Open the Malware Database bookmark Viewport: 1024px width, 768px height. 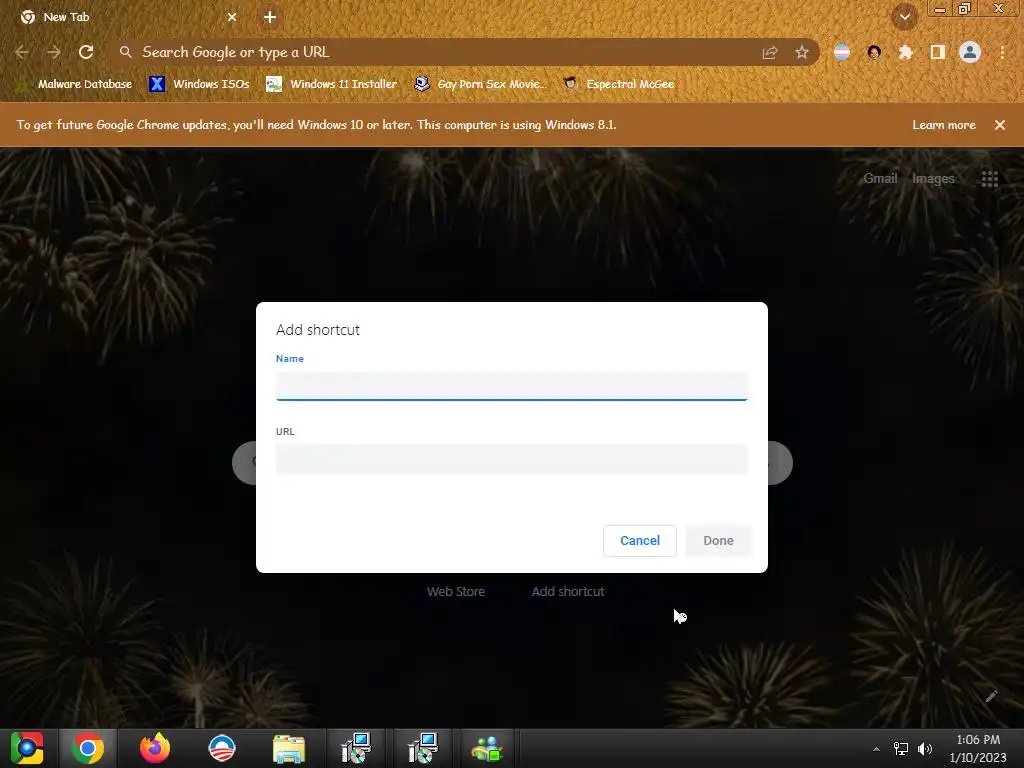(x=74, y=84)
